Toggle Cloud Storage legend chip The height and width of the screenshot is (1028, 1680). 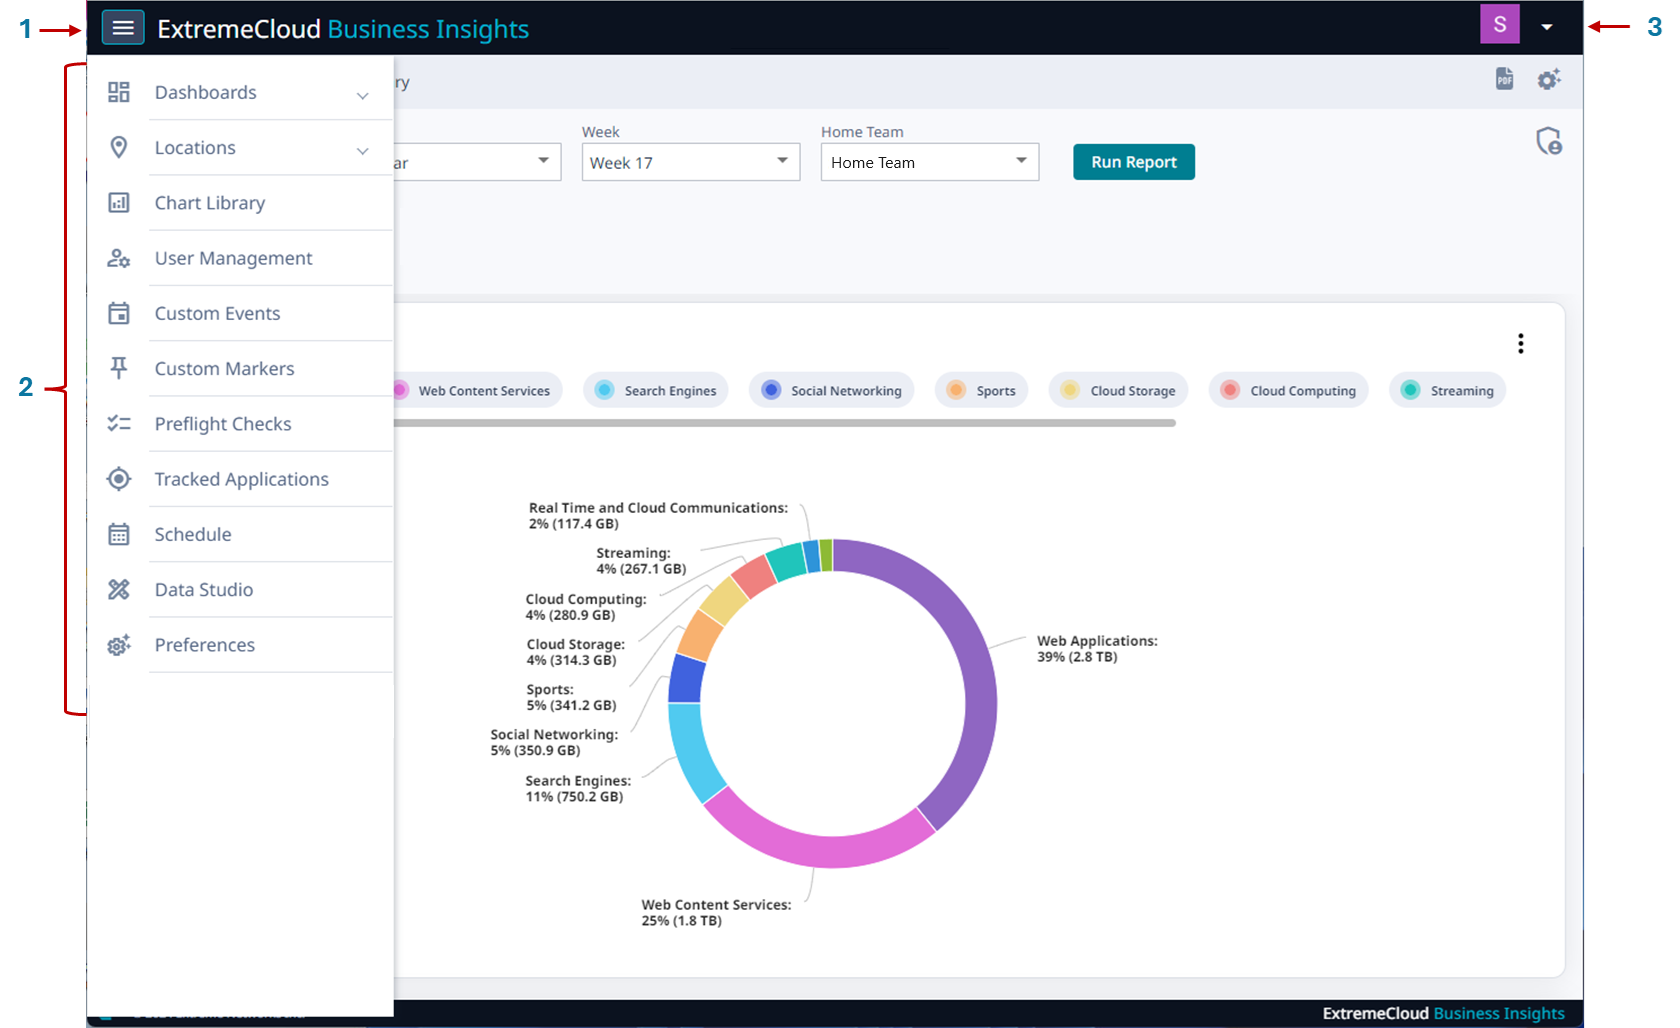point(1118,390)
